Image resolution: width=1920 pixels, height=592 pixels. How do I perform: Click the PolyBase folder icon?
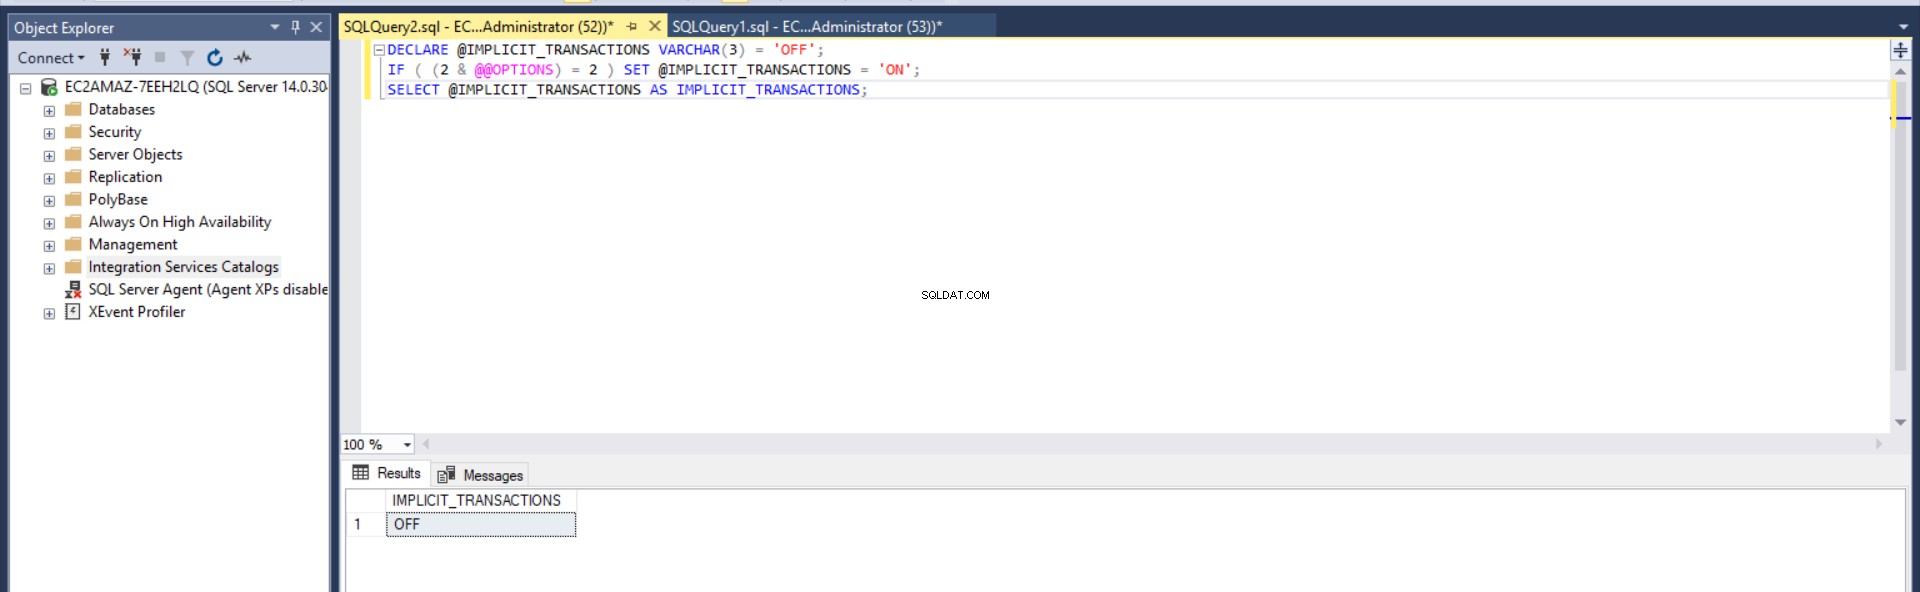click(x=73, y=199)
